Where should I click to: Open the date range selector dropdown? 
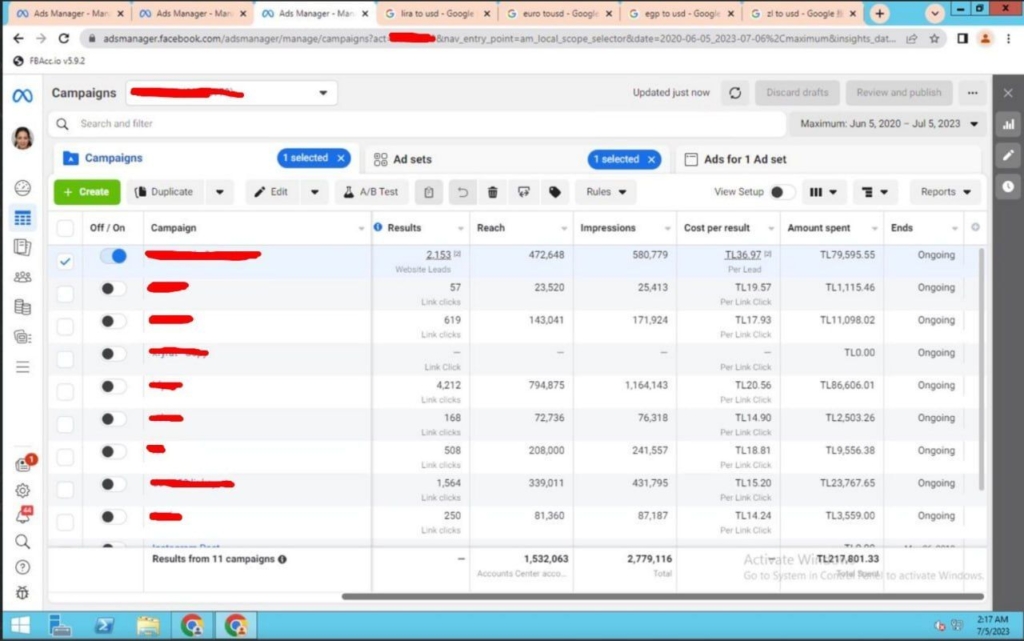tap(889, 124)
